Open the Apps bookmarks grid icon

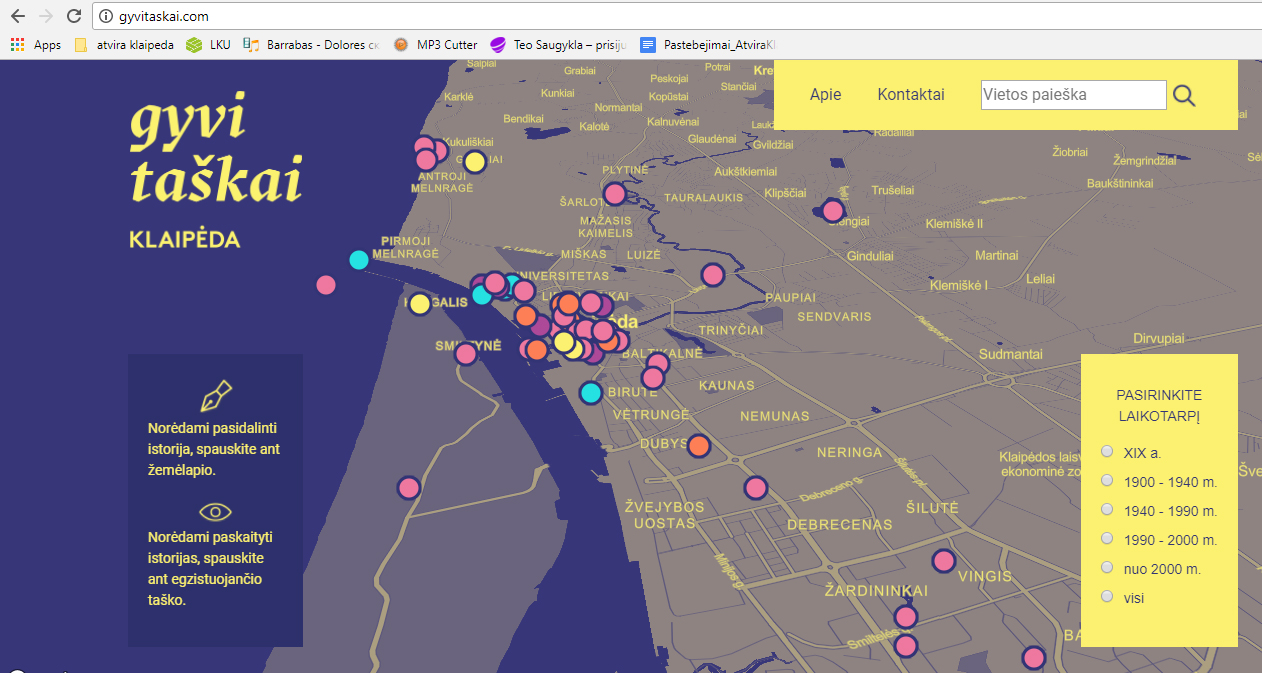coord(17,44)
